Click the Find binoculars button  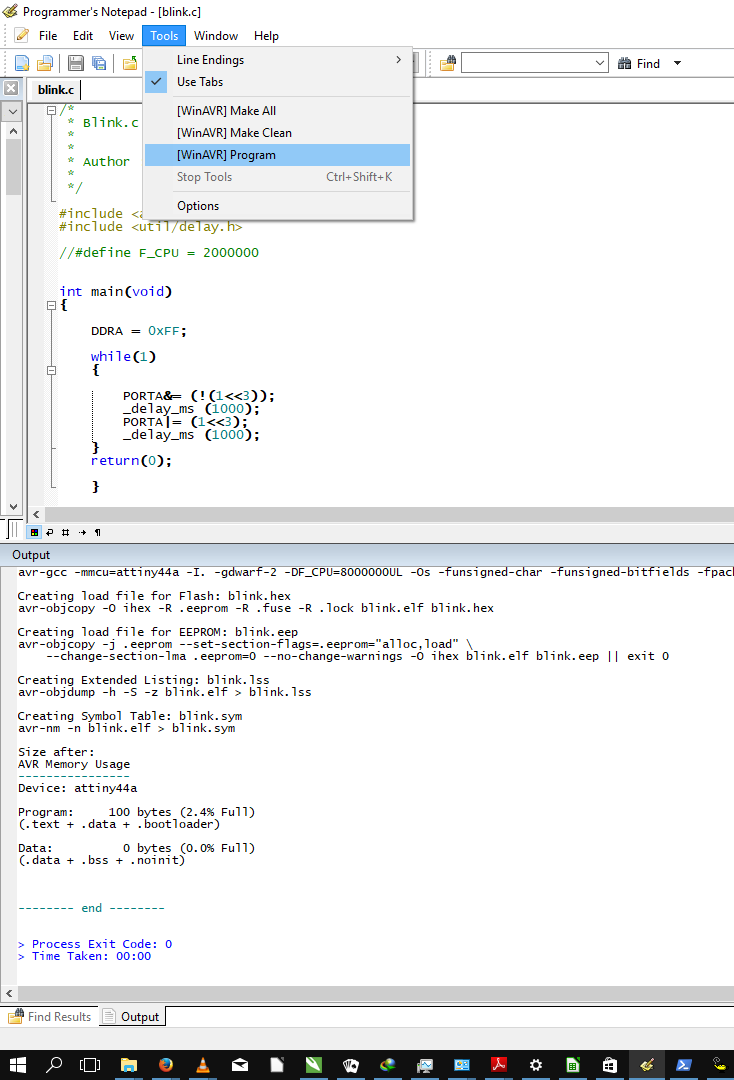pos(639,63)
